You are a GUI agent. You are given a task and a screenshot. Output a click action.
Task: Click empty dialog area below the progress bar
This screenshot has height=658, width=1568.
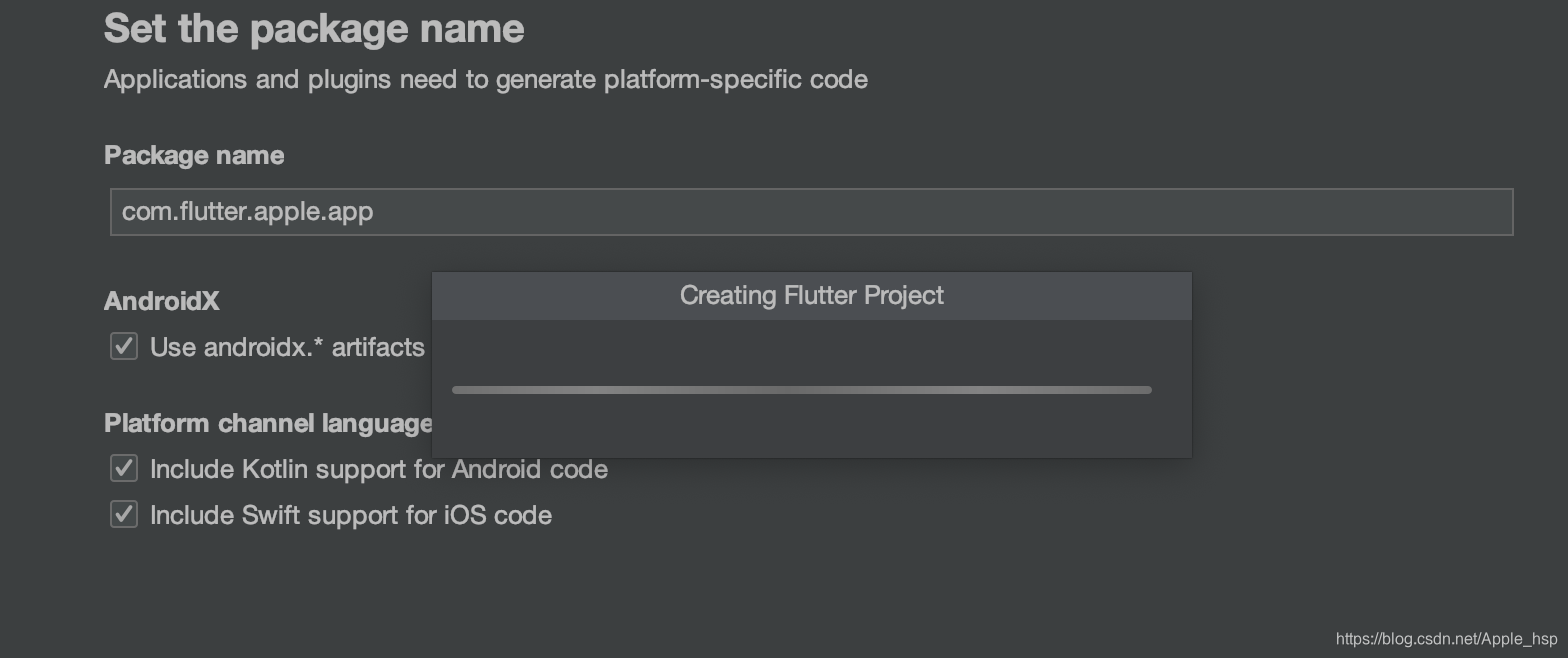pyautogui.click(x=811, y=428)
